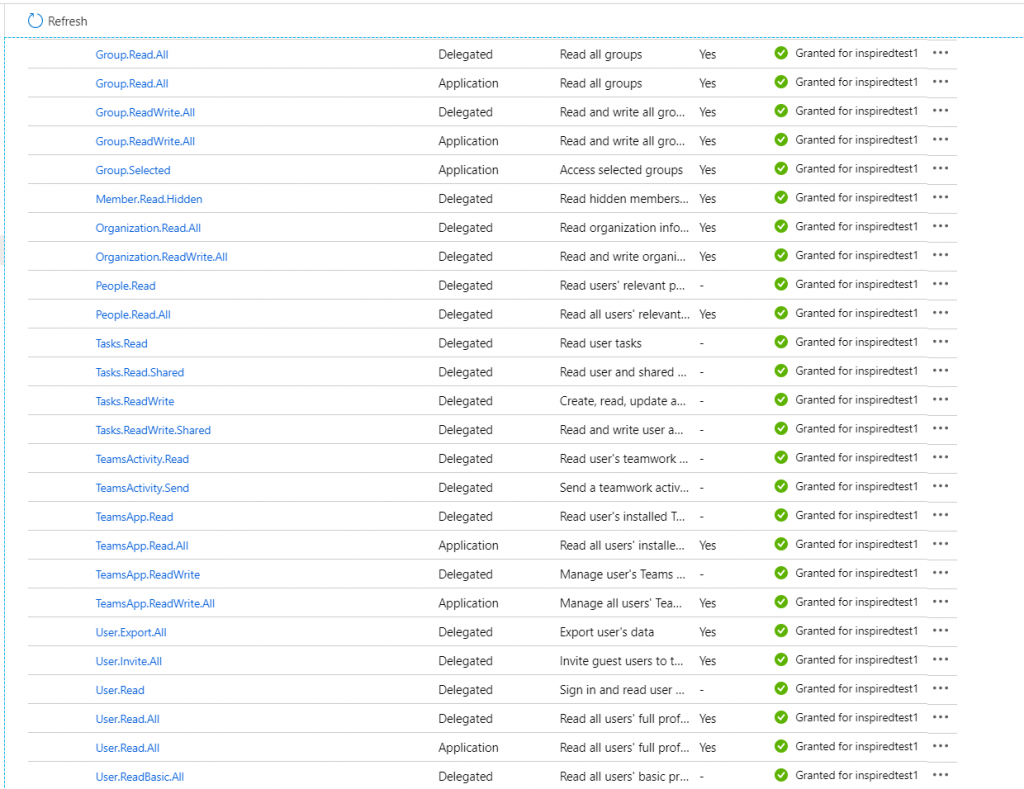Click the green status checkmark for People.Read
This screenshot has height=789, width=1024.
(x=781, y=285)
